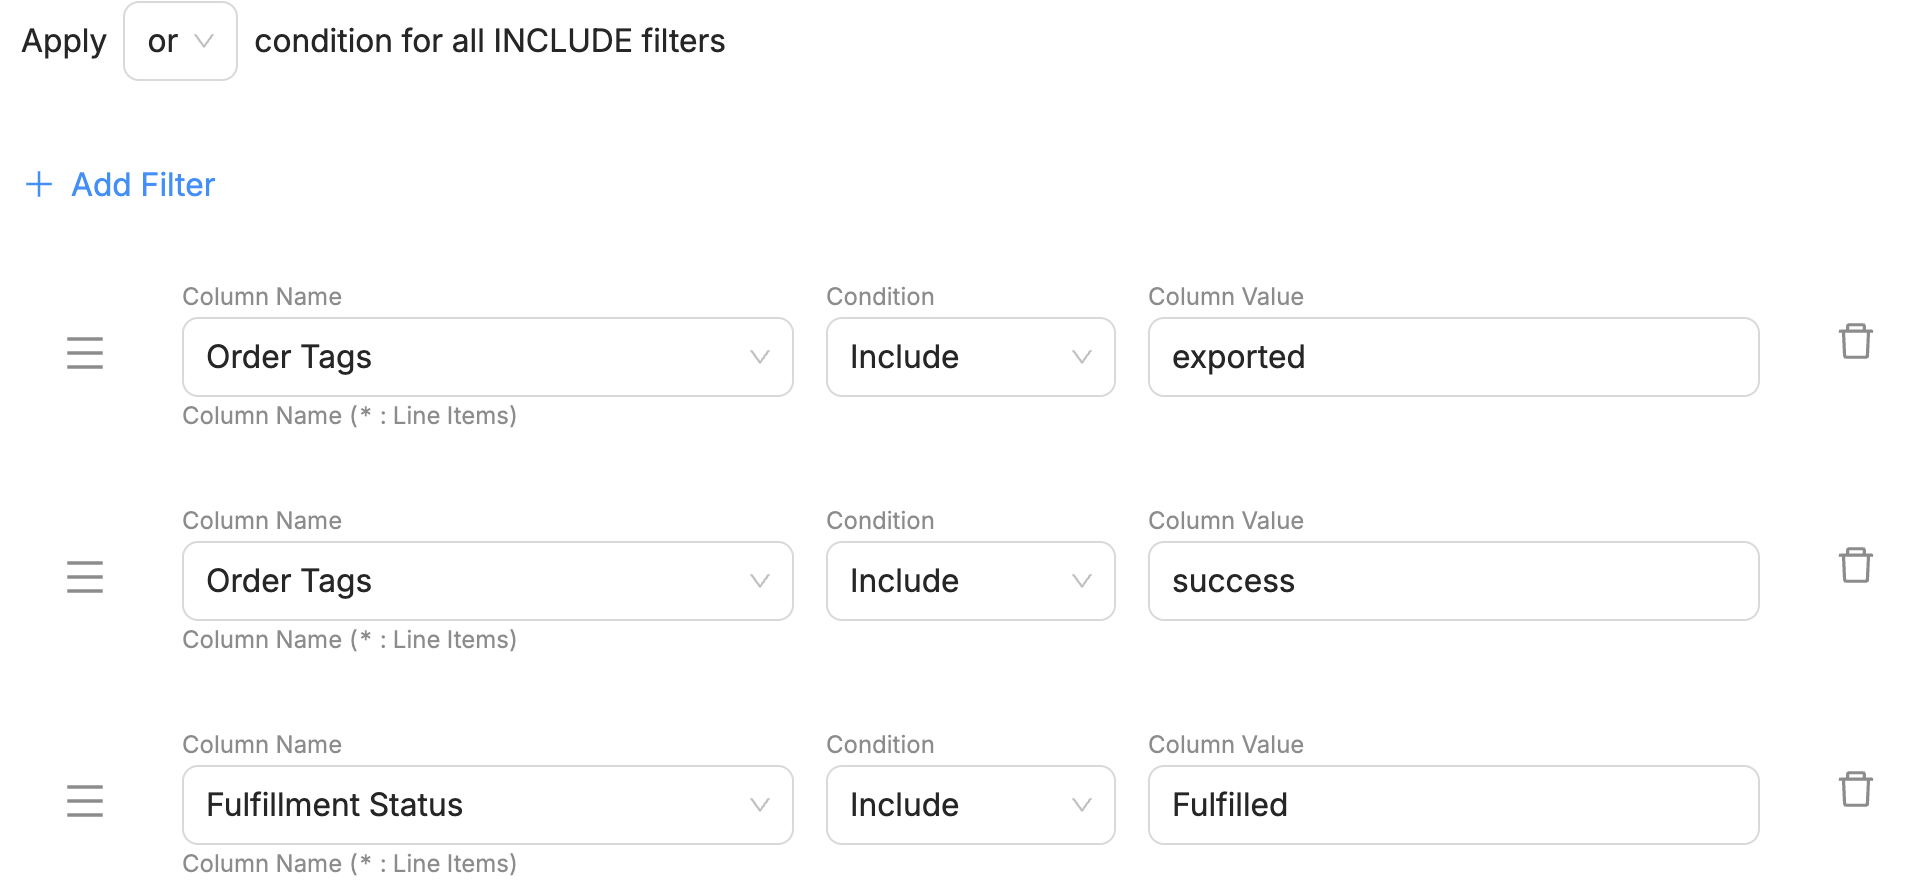Open the Fulfillment Status column dropdown
This screenshot has width=1928, height=896.
point(488,805)
